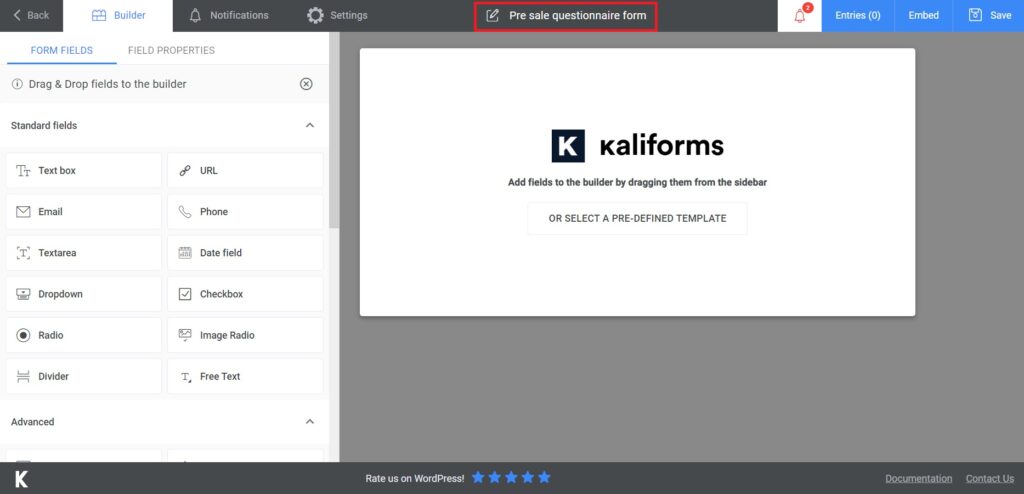Click the Builder layout icon
Screen dimensions: 1024x494
click(99, 16)
